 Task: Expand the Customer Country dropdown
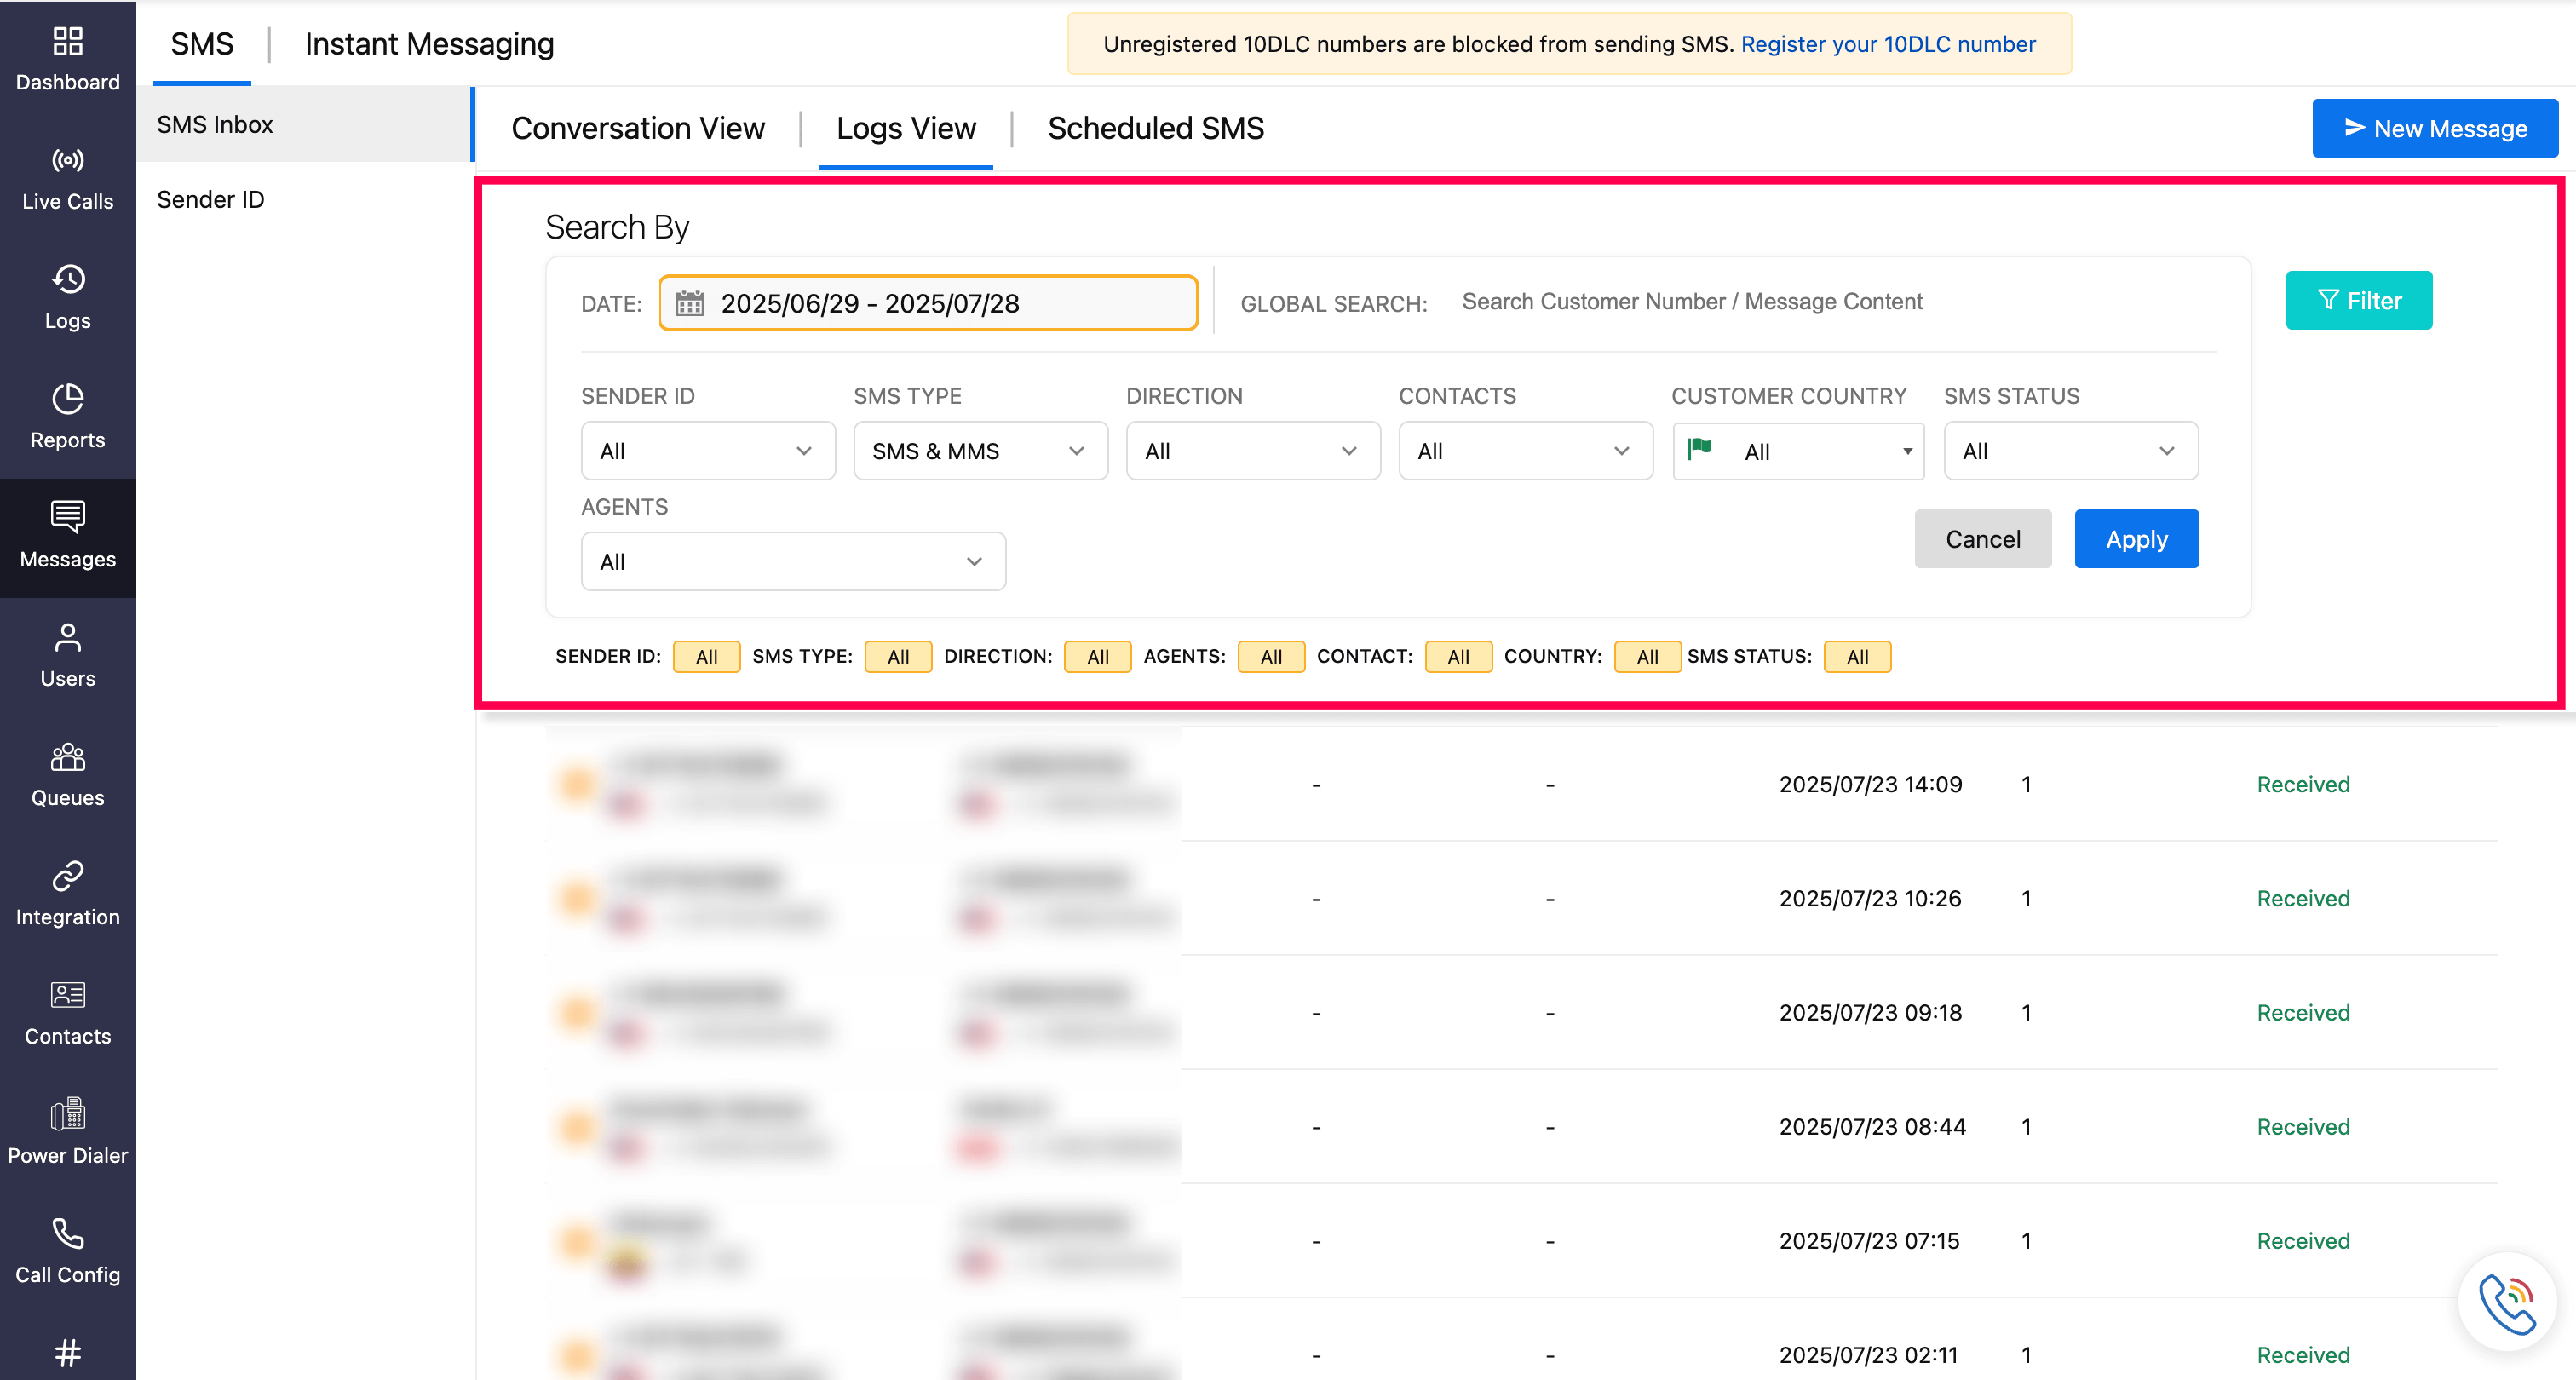1798,451
